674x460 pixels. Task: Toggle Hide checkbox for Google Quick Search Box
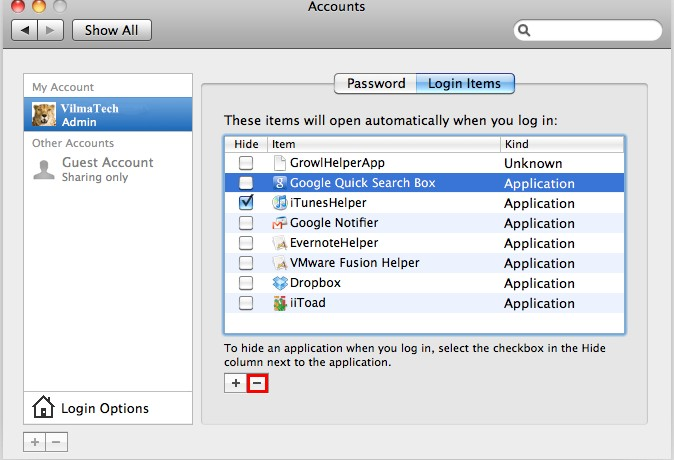point(246,183)
